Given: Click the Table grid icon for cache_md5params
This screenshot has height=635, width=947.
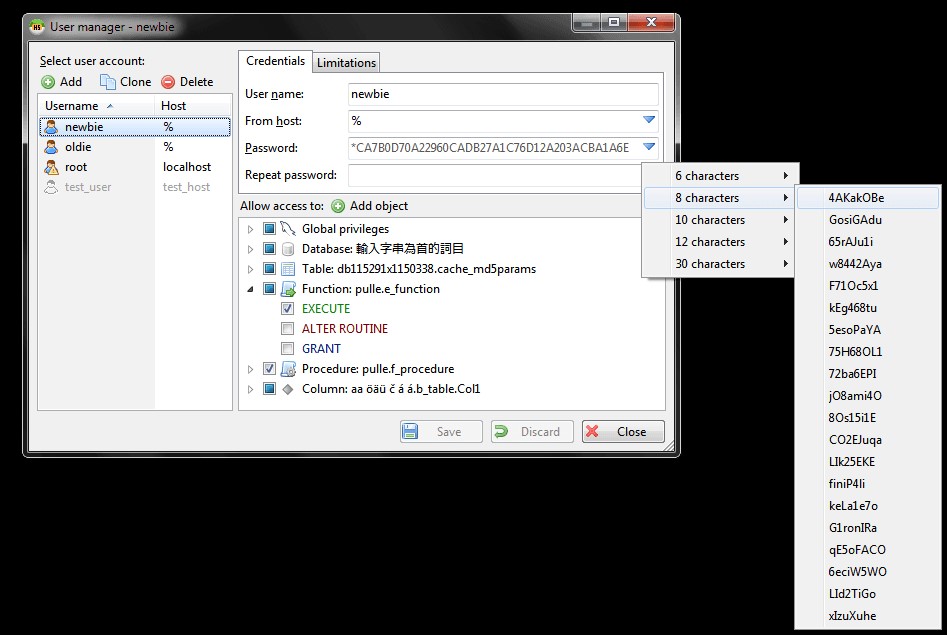Looking at the screenshot, I should [x=288, y=269].
